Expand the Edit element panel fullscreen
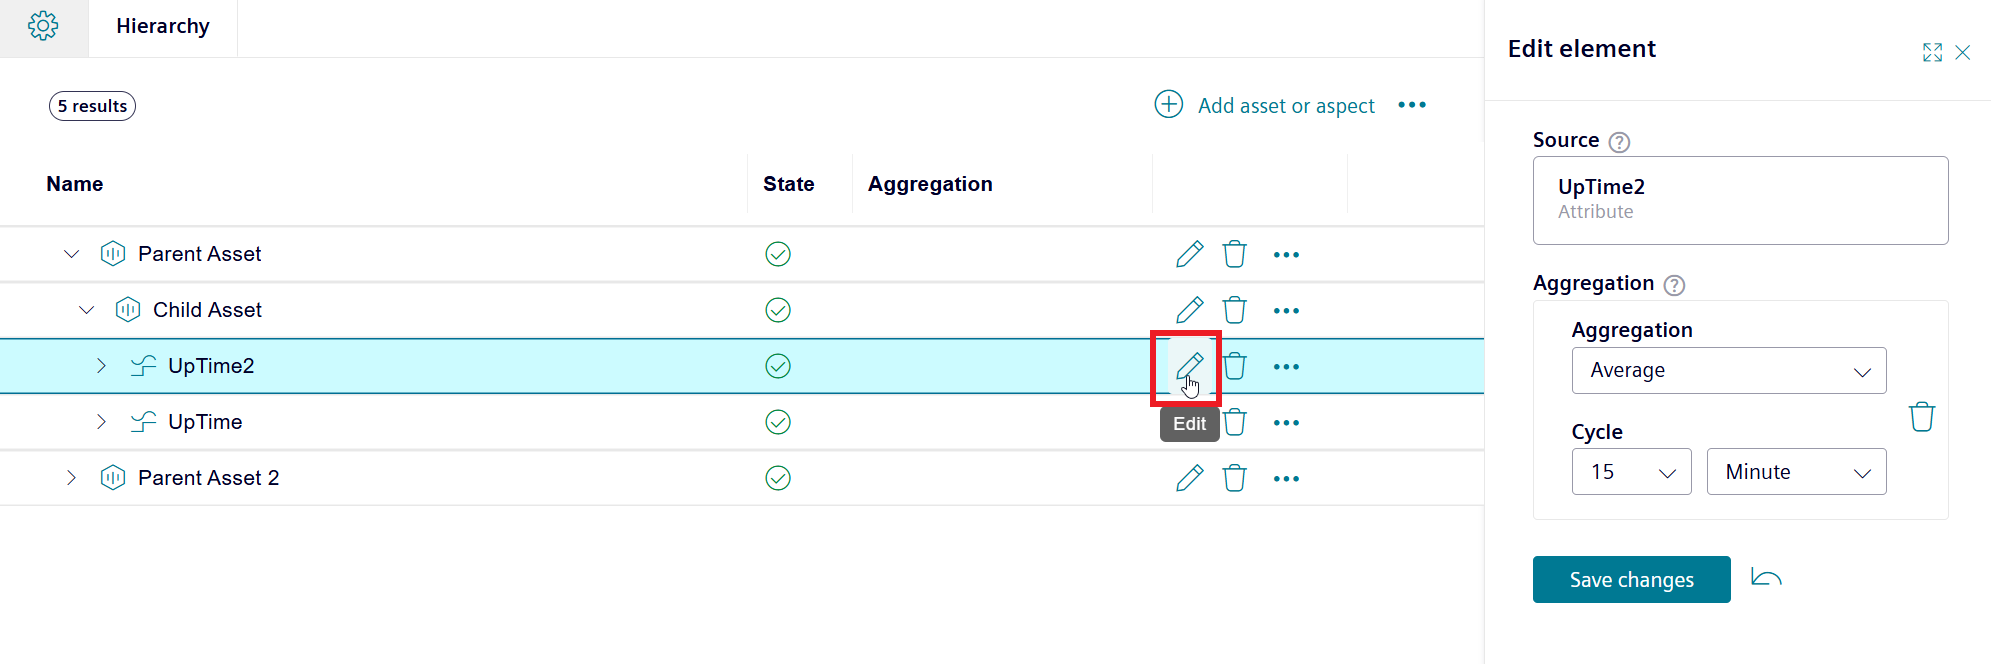1991x664 pixels. pyautogui.click(x=1932, y=52)
